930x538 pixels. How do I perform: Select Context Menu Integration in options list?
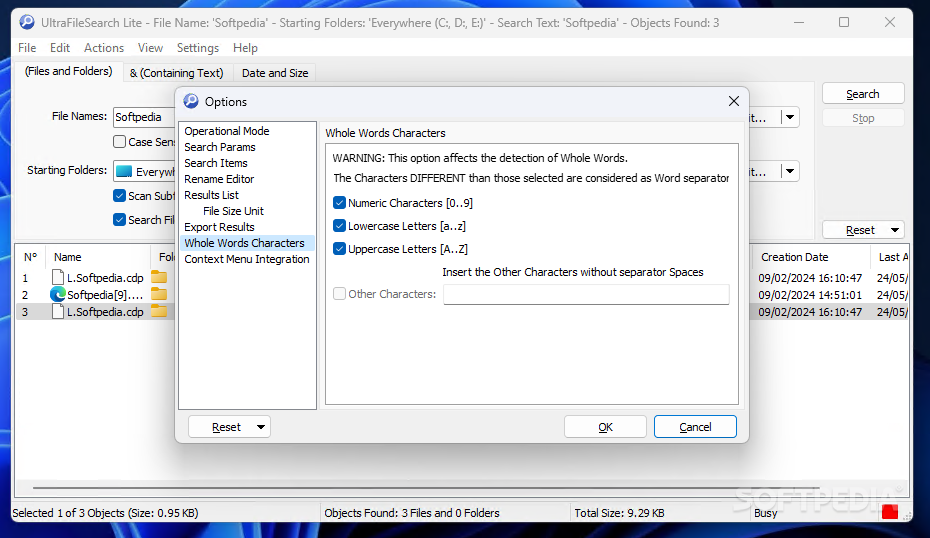pos(247,259)
